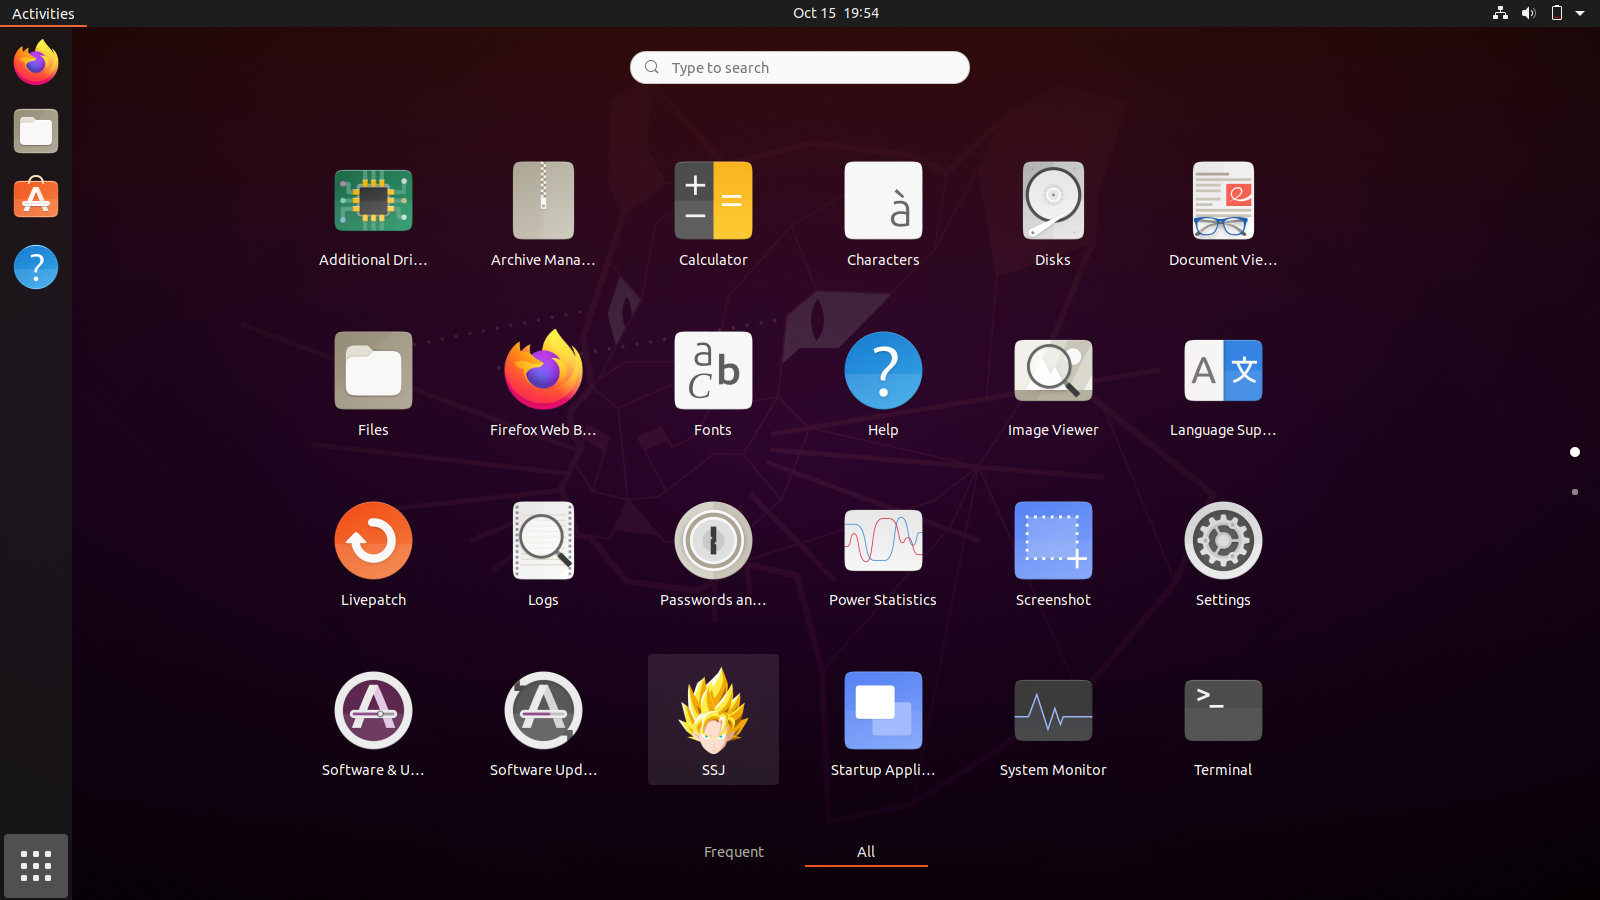The width and height of the screenshot is (1600, 900).
Task: Click the Help icon in dock
Action: 36,267
